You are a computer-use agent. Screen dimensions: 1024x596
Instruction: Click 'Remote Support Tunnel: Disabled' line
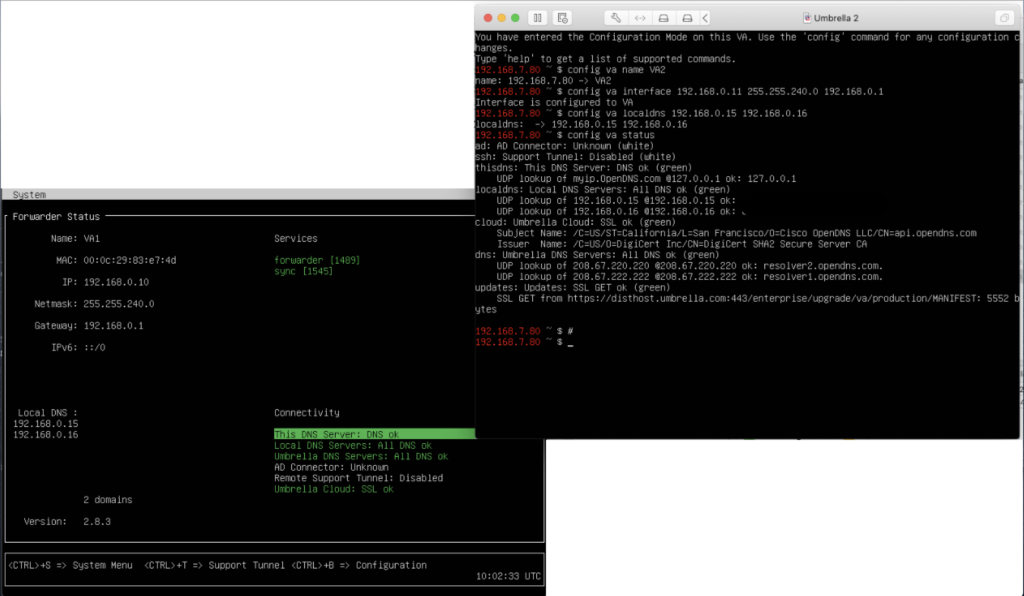click(x=359, y=478)
